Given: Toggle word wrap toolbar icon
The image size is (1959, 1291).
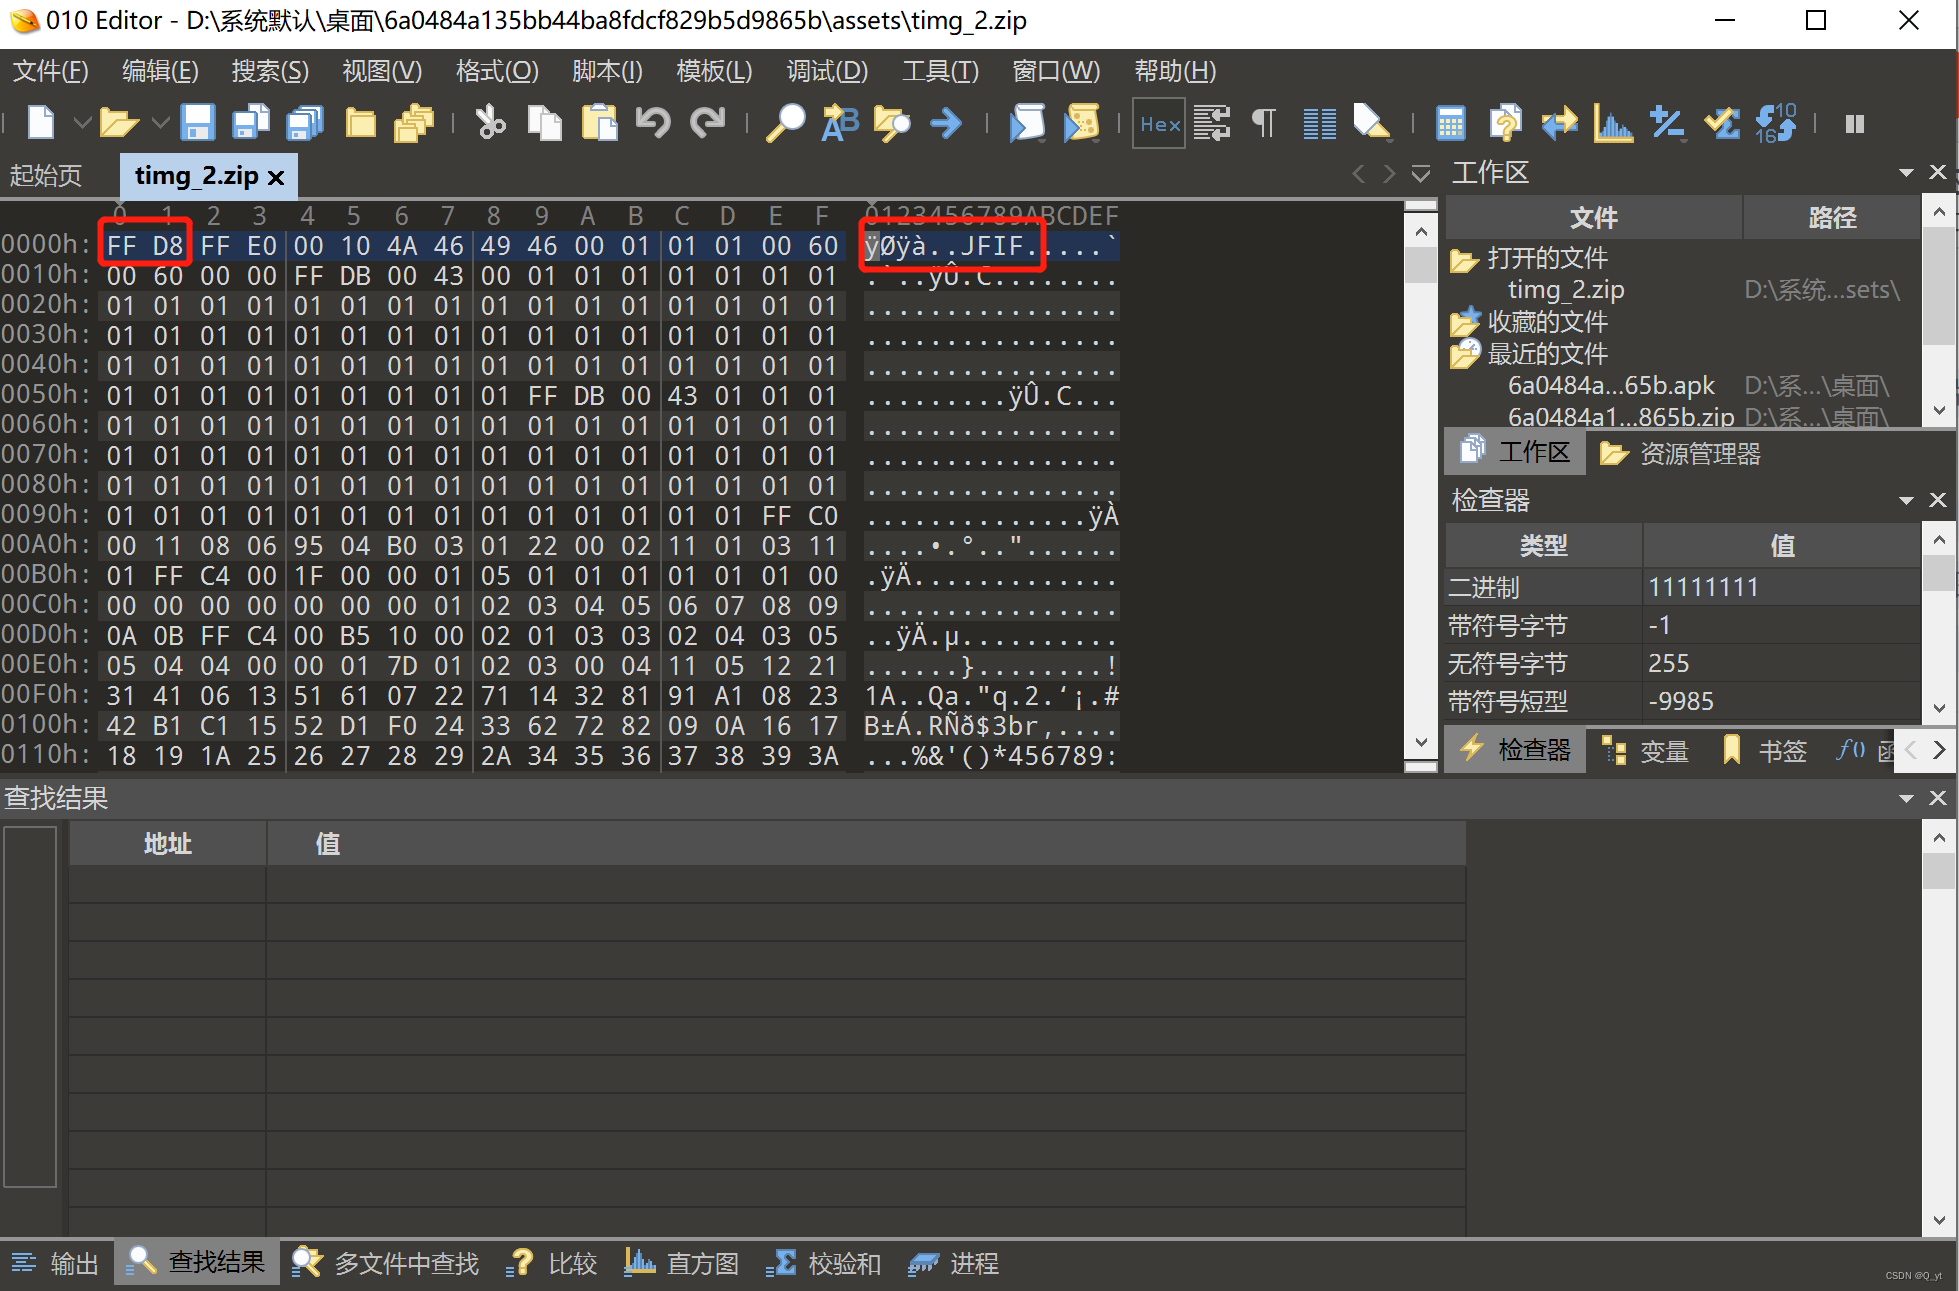Looking at the screenshot, I should [x=1212, y=123].
